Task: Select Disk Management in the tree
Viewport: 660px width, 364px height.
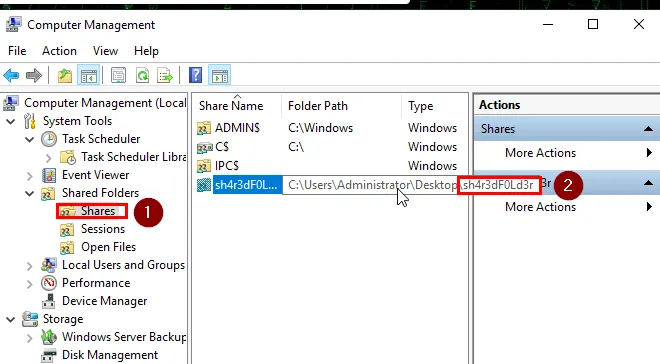Action: click(110, 355)
